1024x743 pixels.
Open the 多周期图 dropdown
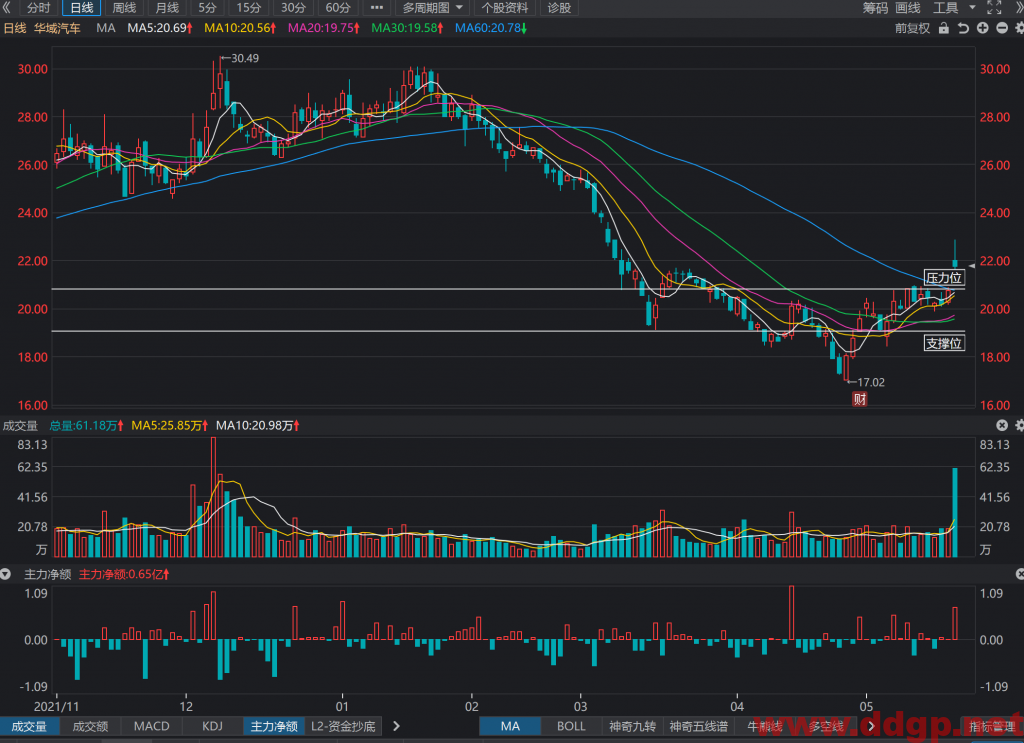point(432,8)
